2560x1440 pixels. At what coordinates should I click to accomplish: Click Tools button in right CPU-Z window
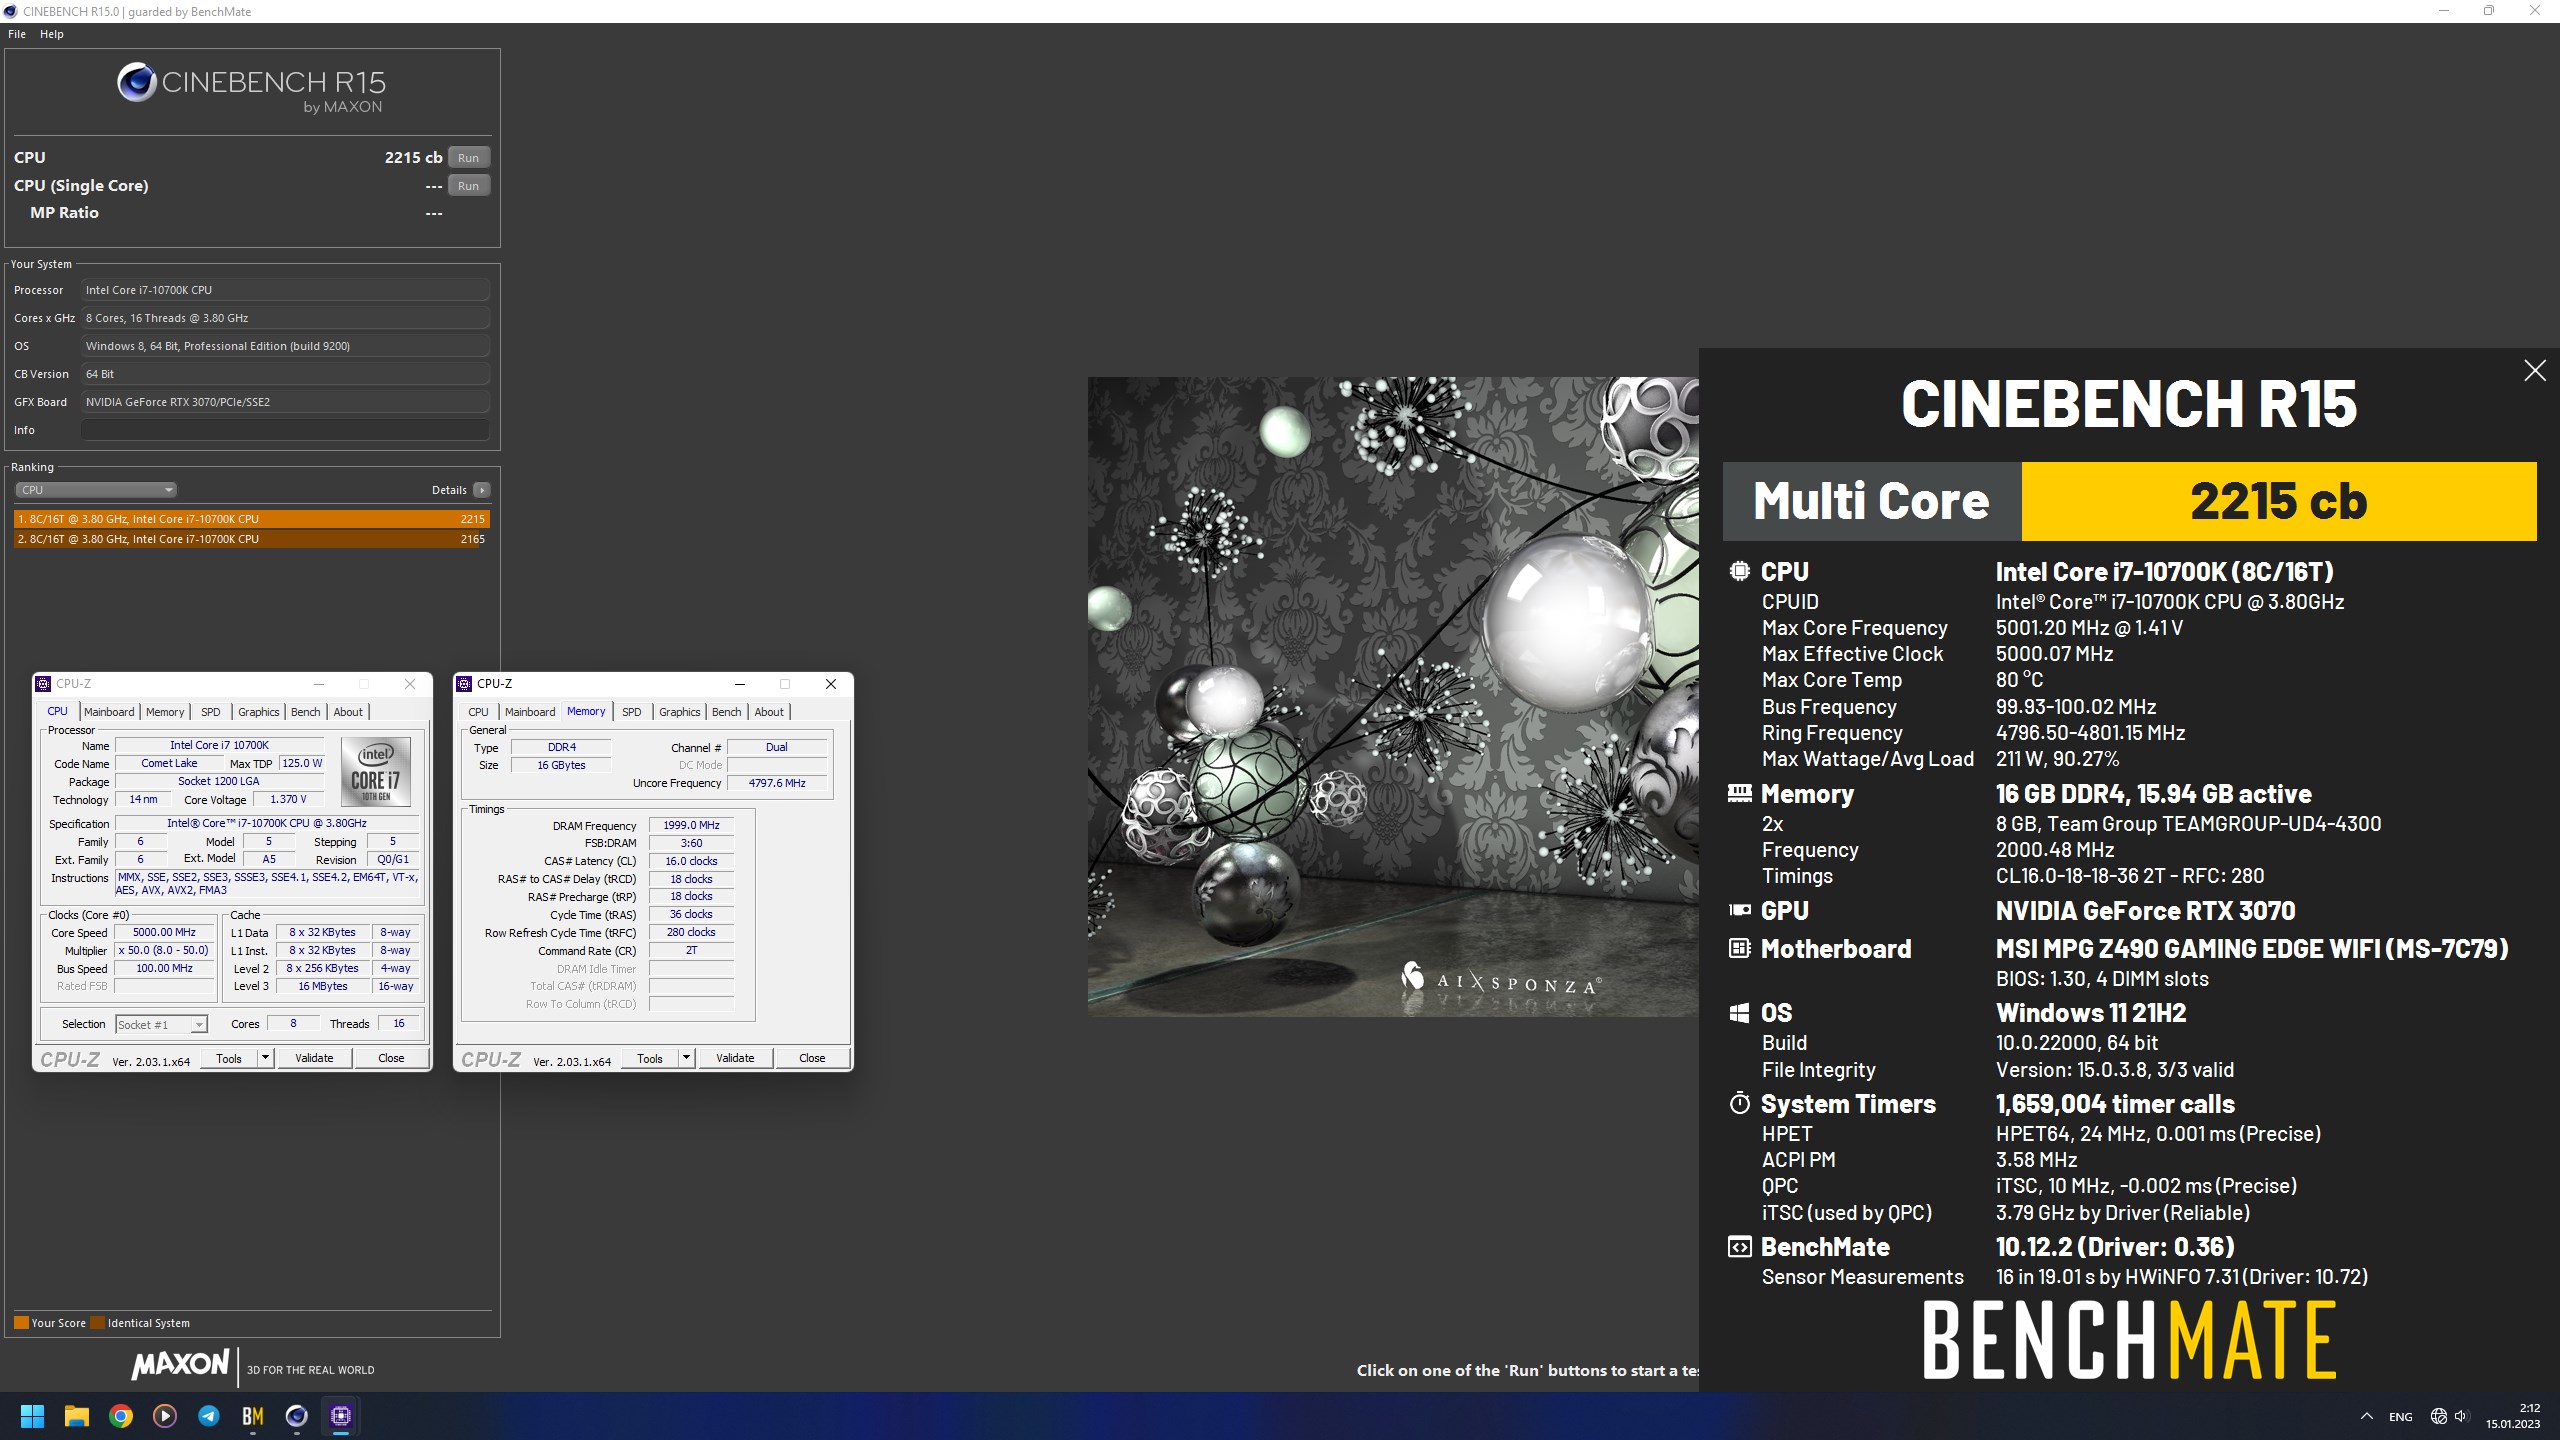click(650, 1058)
